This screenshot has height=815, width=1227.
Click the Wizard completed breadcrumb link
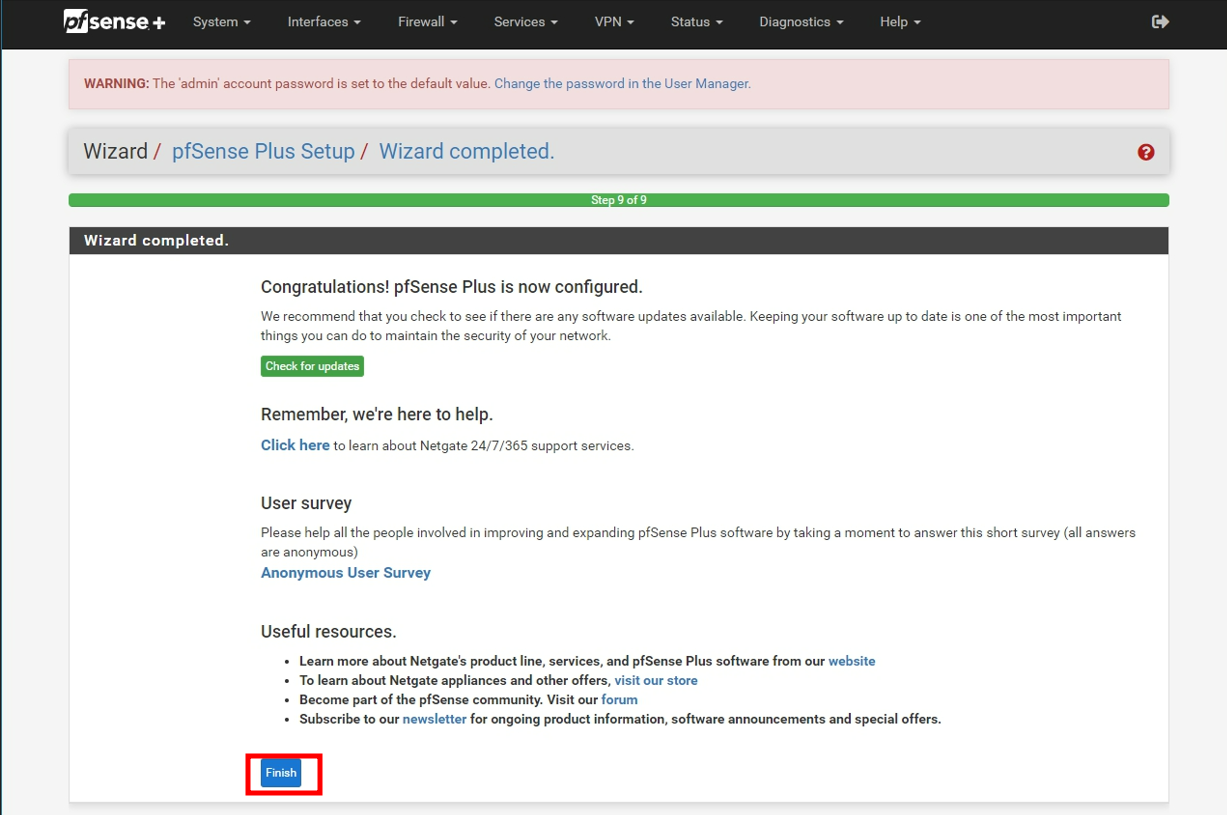pyautogui.click(x=466, y=152)
